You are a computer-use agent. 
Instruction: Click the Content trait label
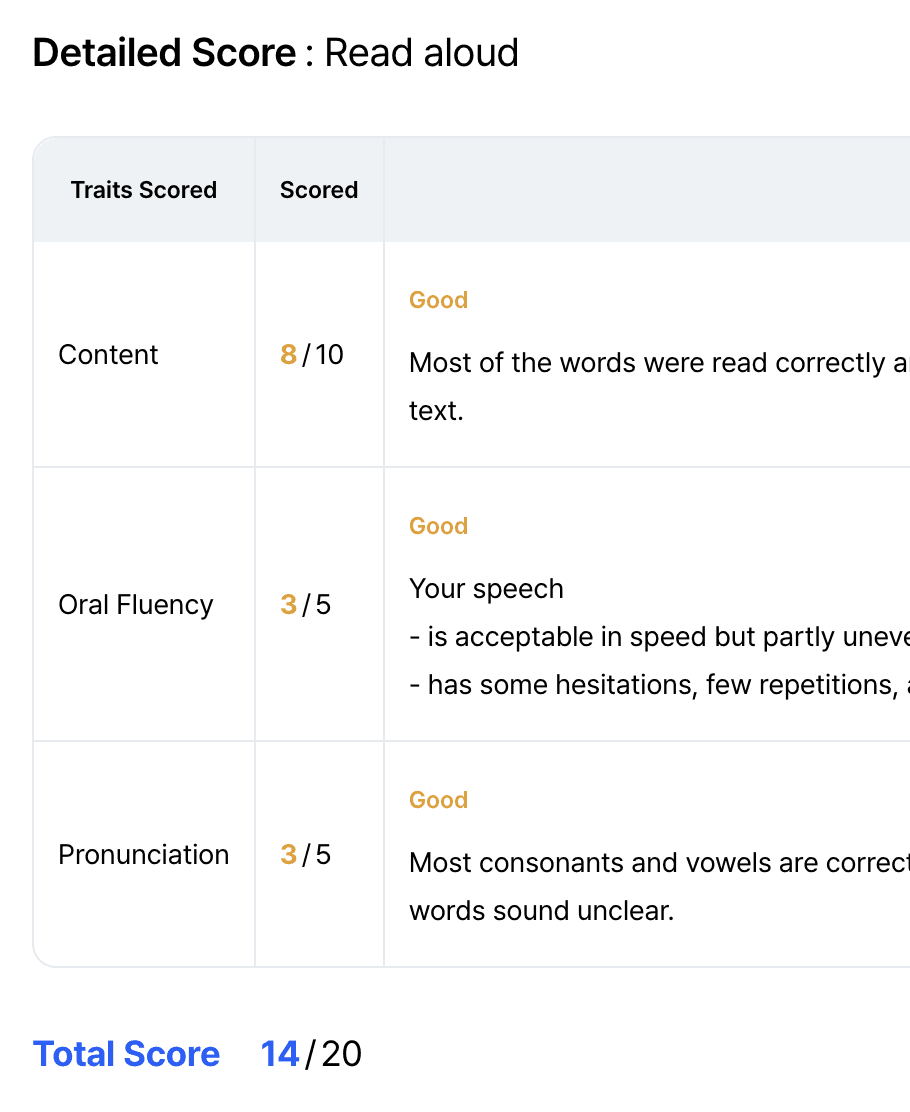click(108, 355)
